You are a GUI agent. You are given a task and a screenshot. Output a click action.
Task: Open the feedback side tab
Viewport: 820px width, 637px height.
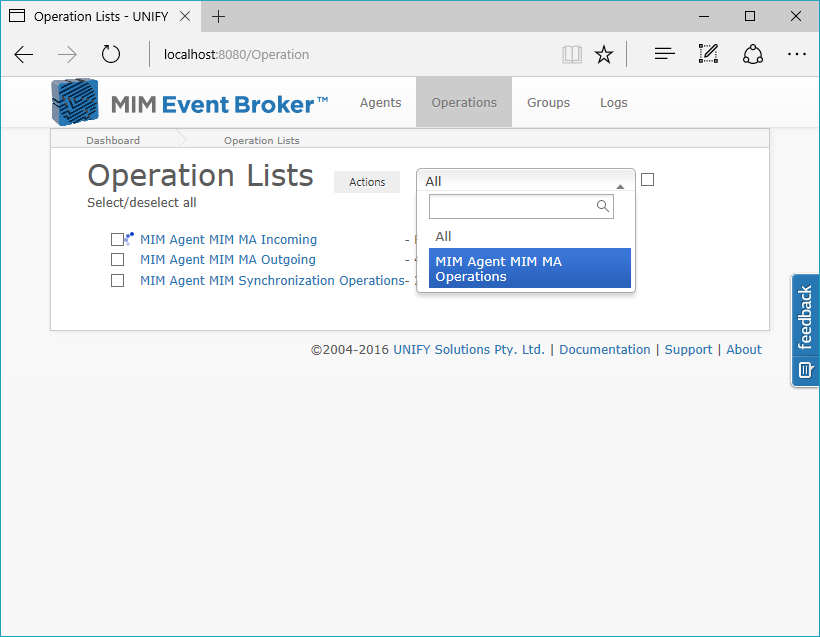tap(805, 330)
